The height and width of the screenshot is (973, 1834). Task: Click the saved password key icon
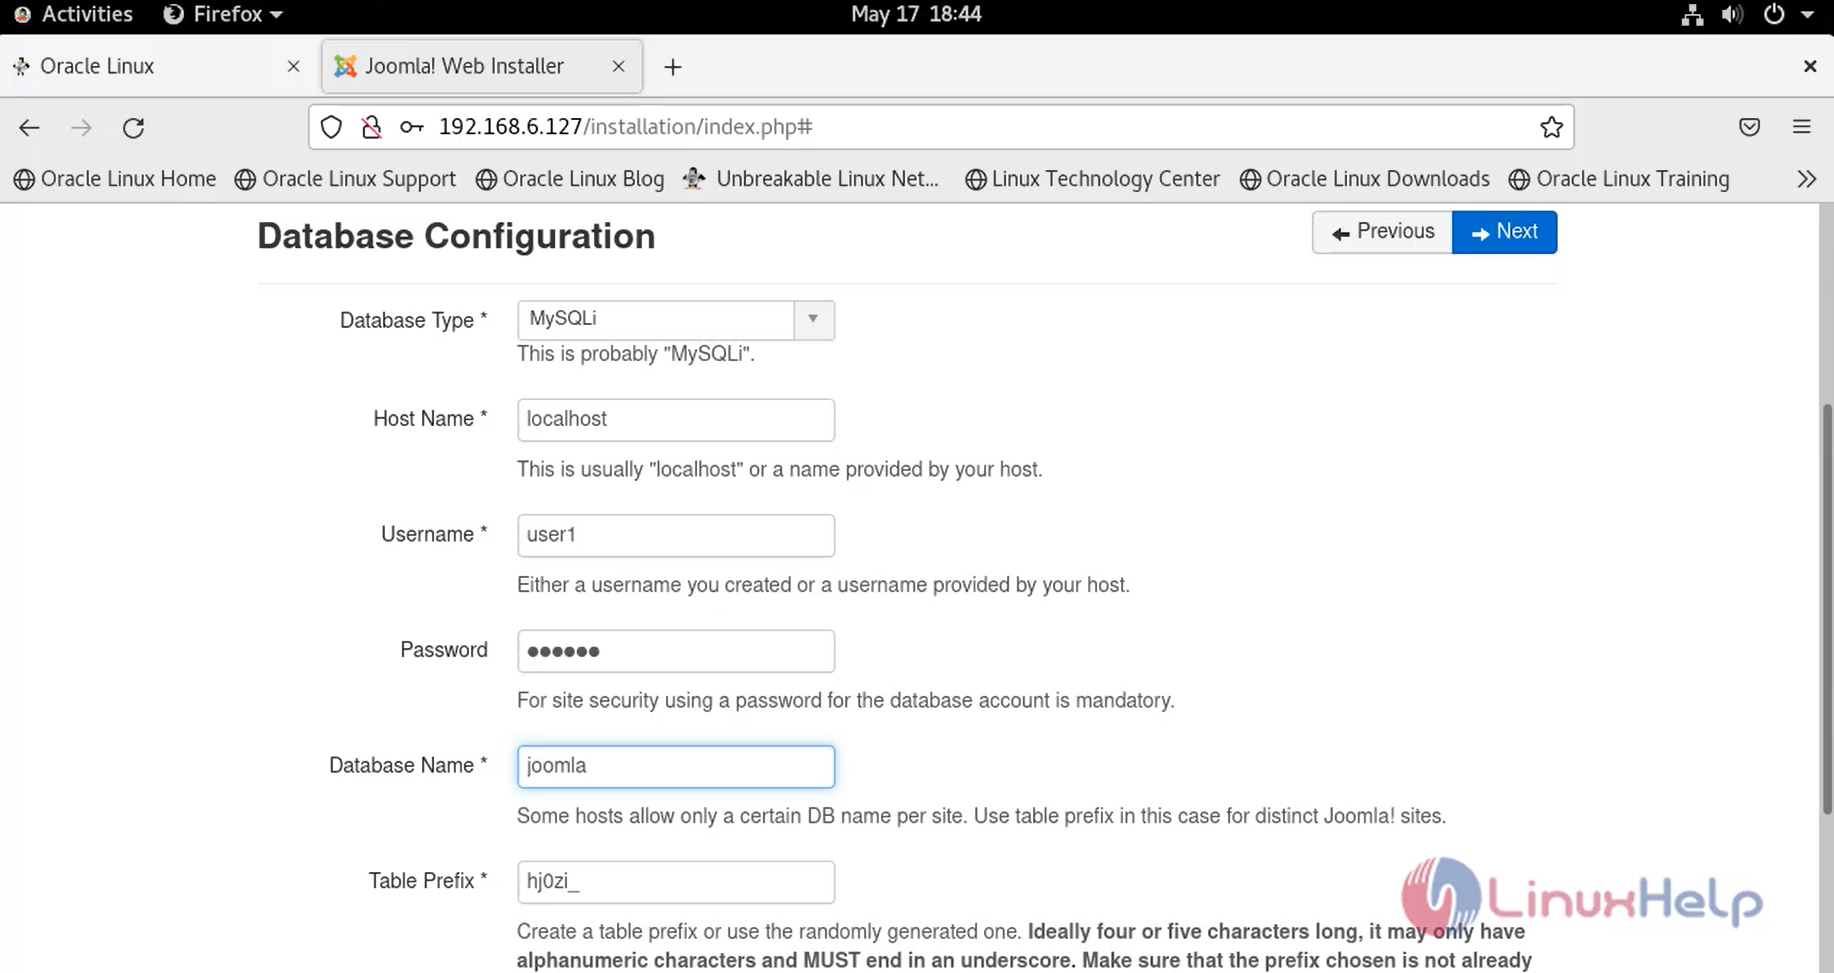[411, 127]
